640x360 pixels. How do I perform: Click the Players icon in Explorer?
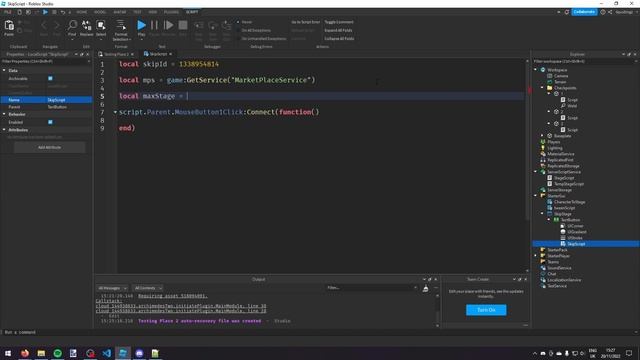point(543,142)
